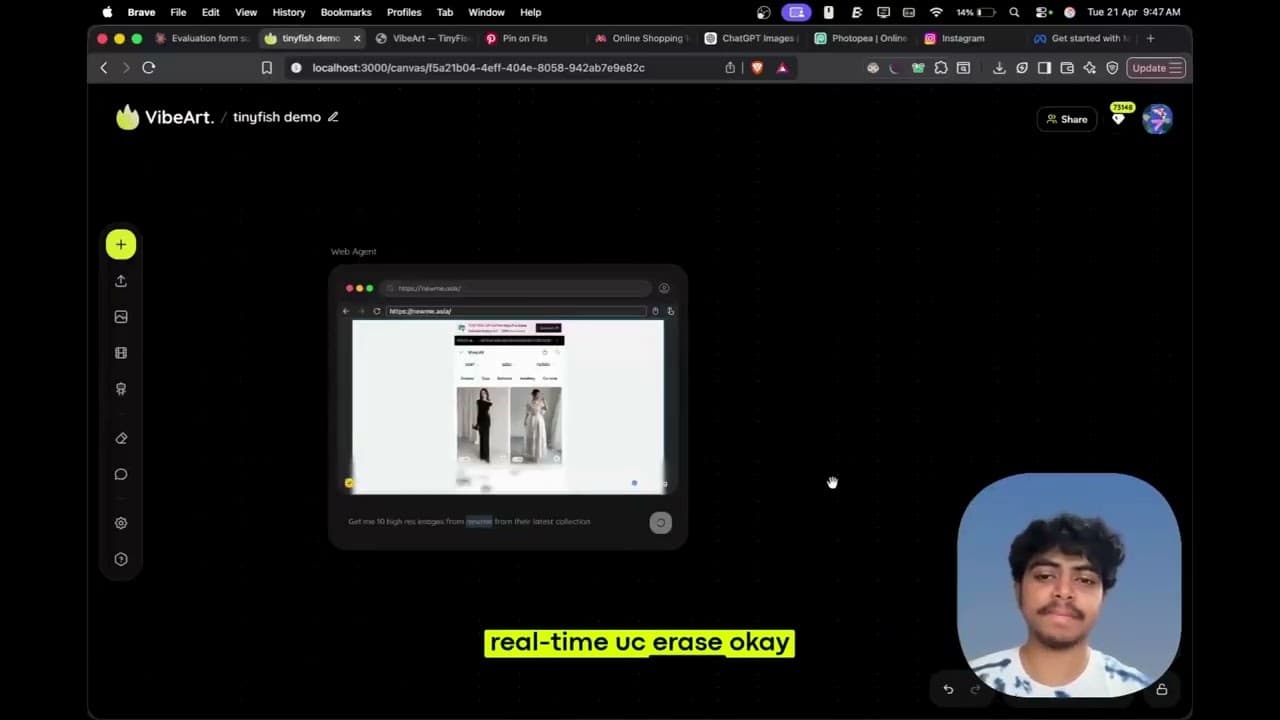The width and height of the screenshot is (1280, 720).
Task: Click the yellow plus add button
Action: click(x=121, y=244)
